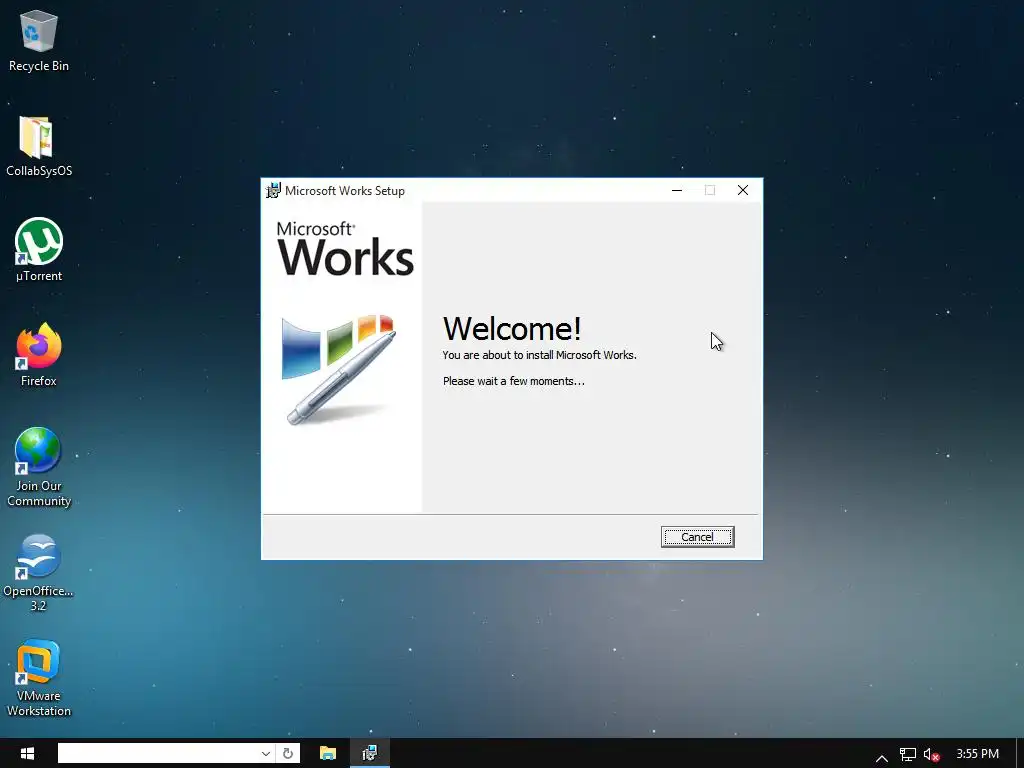The height and width of the screenshot is (768, 1024).
Task: Open the 3:55 PM clock
Action: 978,754
